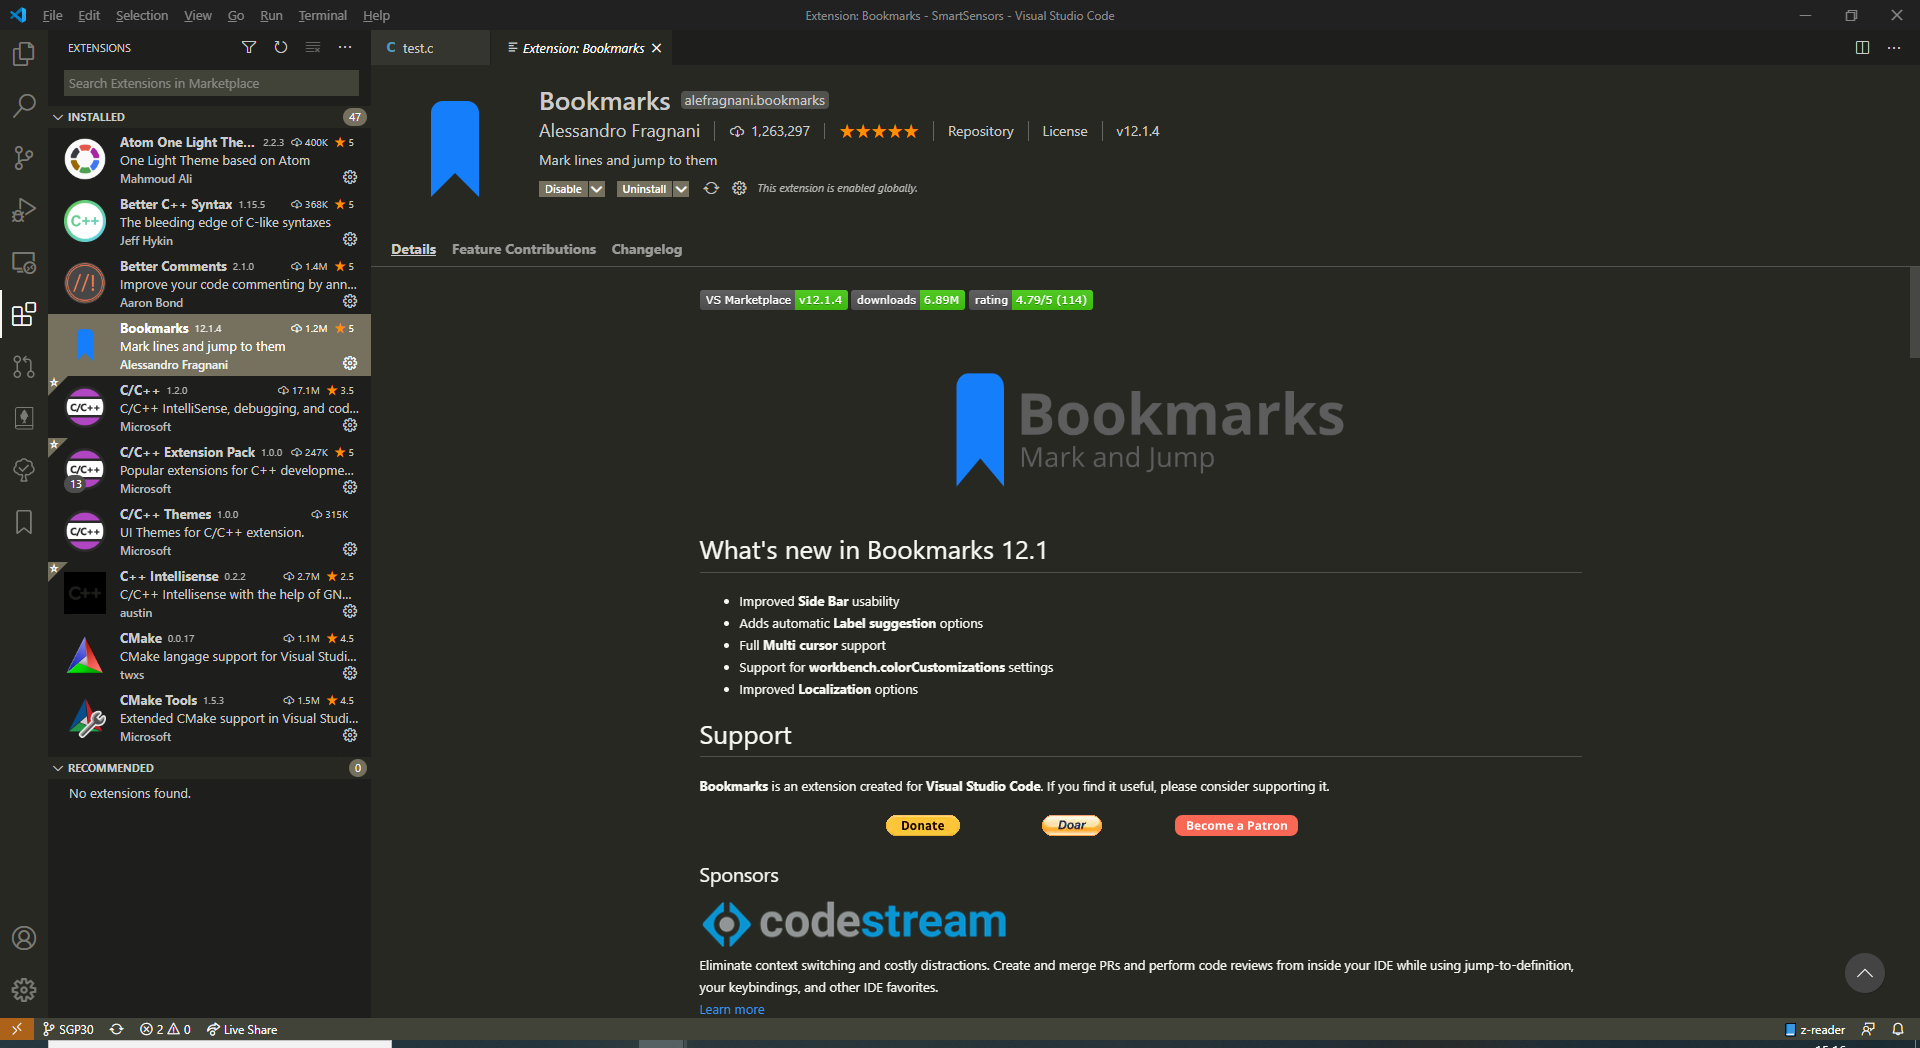The width and height of the screenshot is (1920, 1048).
Task: Click the remote window indicator in status bar
Action: (x=17, y=1029)
